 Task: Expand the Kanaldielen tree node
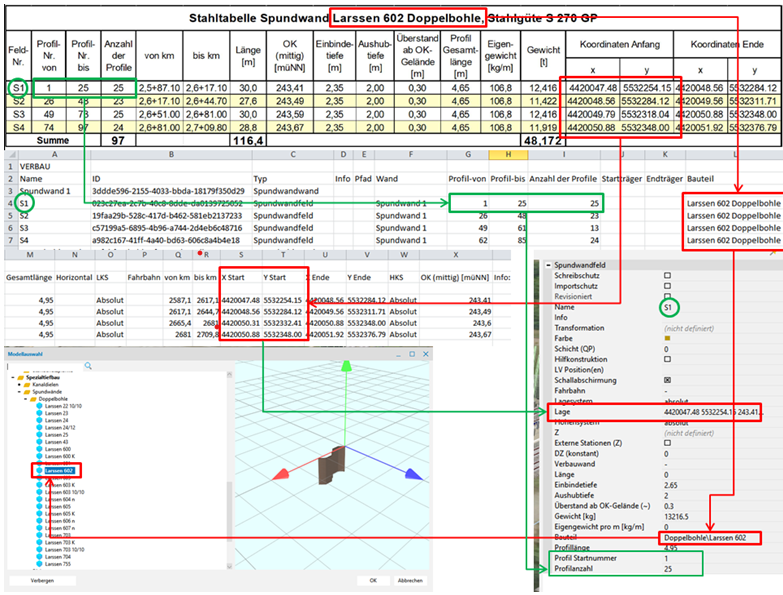tap(19, 385)
